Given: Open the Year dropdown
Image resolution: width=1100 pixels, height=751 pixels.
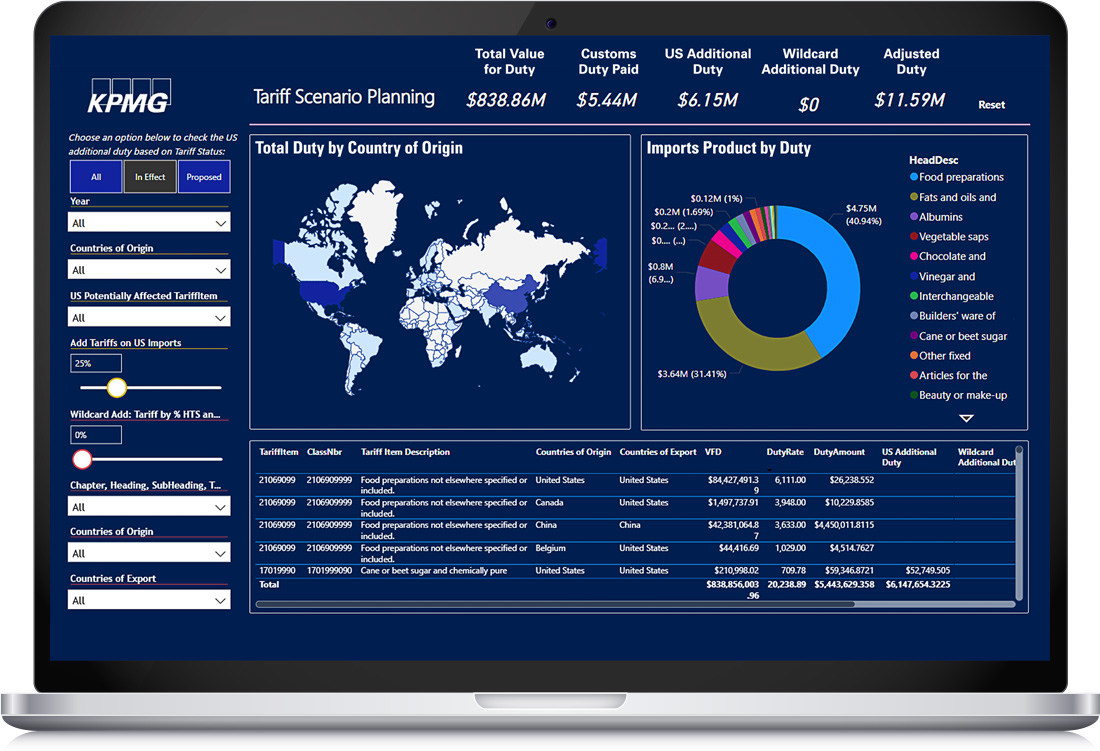Looking at the screenshot, I should point(149,223).
